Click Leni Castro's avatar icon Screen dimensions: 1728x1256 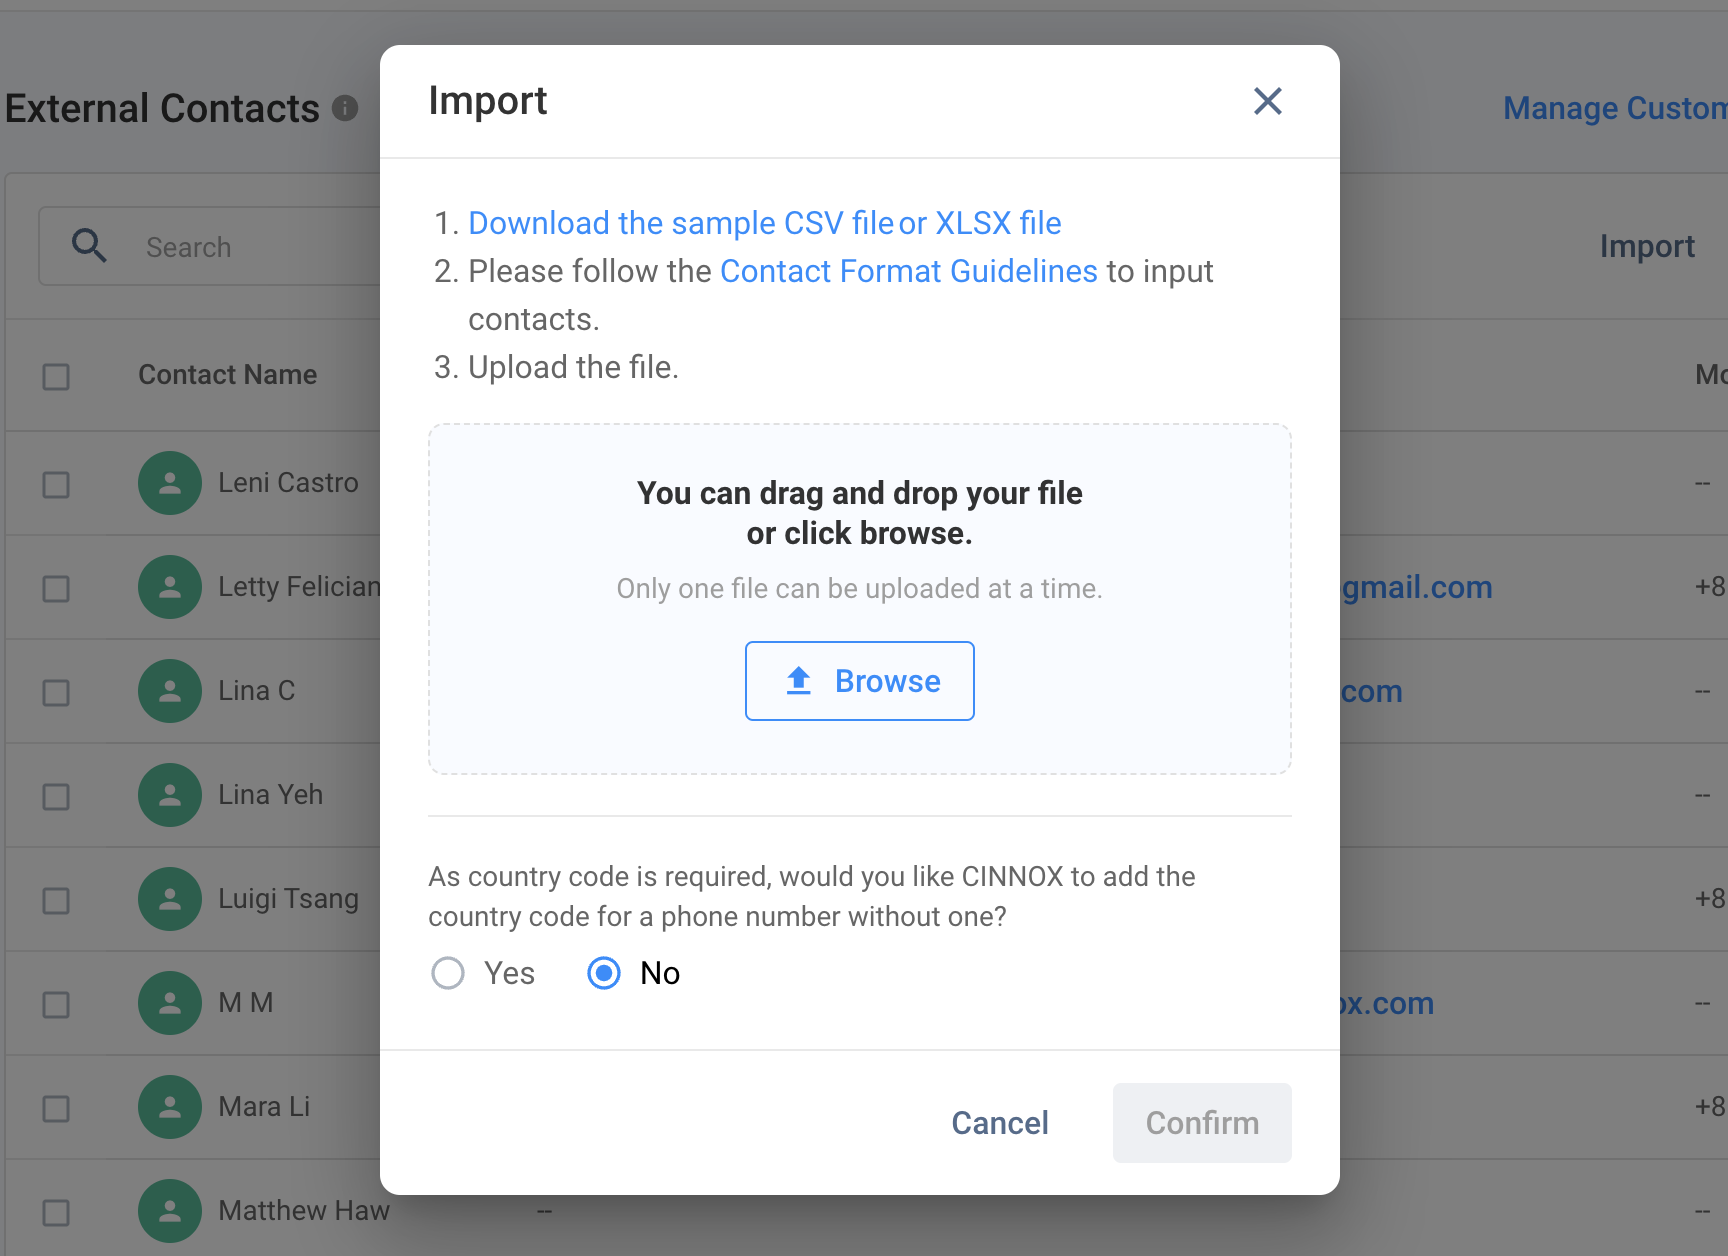tap(170, 483)
